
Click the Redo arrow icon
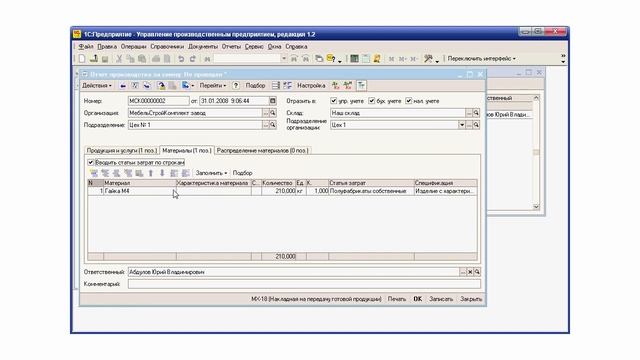pos(193,59)
